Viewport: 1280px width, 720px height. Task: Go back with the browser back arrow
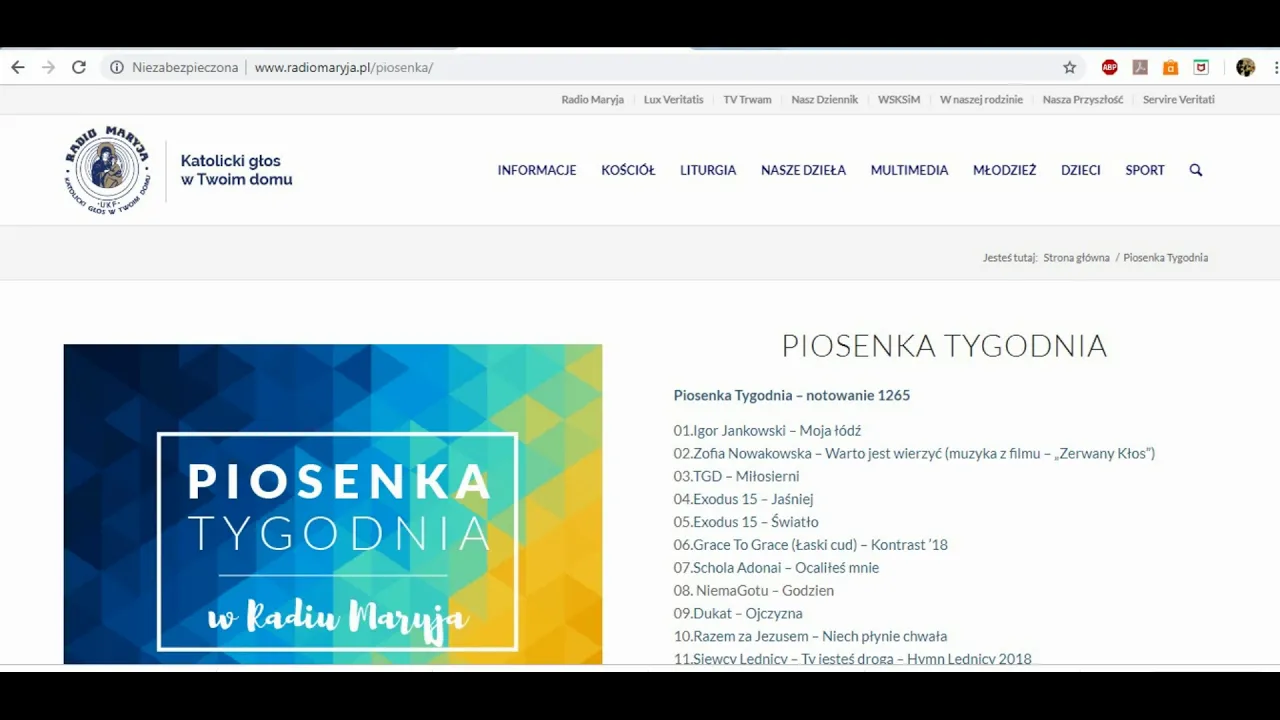click(x=18, y=67)
